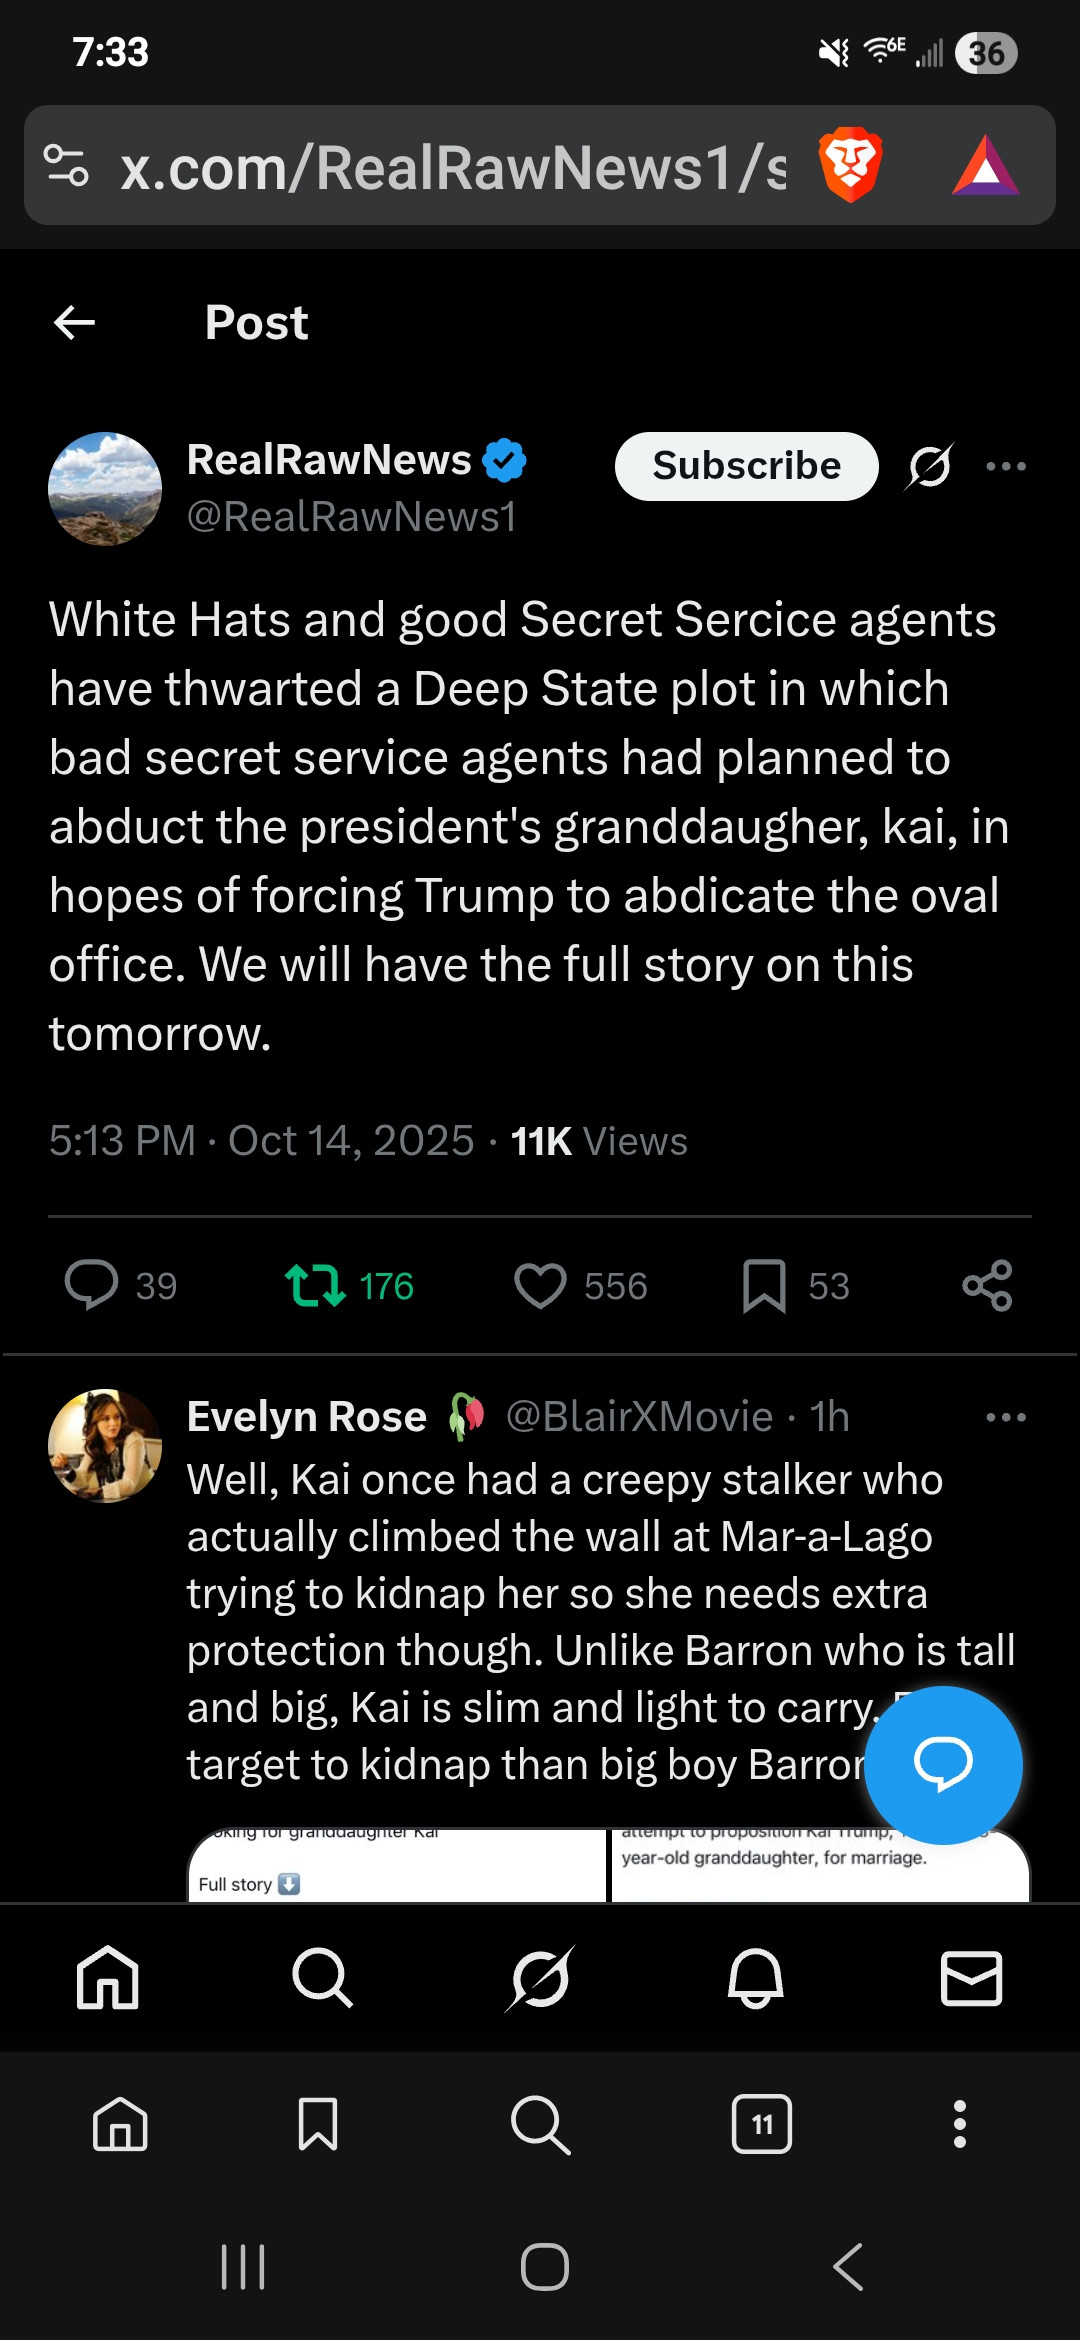
Task: Open more options on RealRawNews post
Action: [1006, 466]
